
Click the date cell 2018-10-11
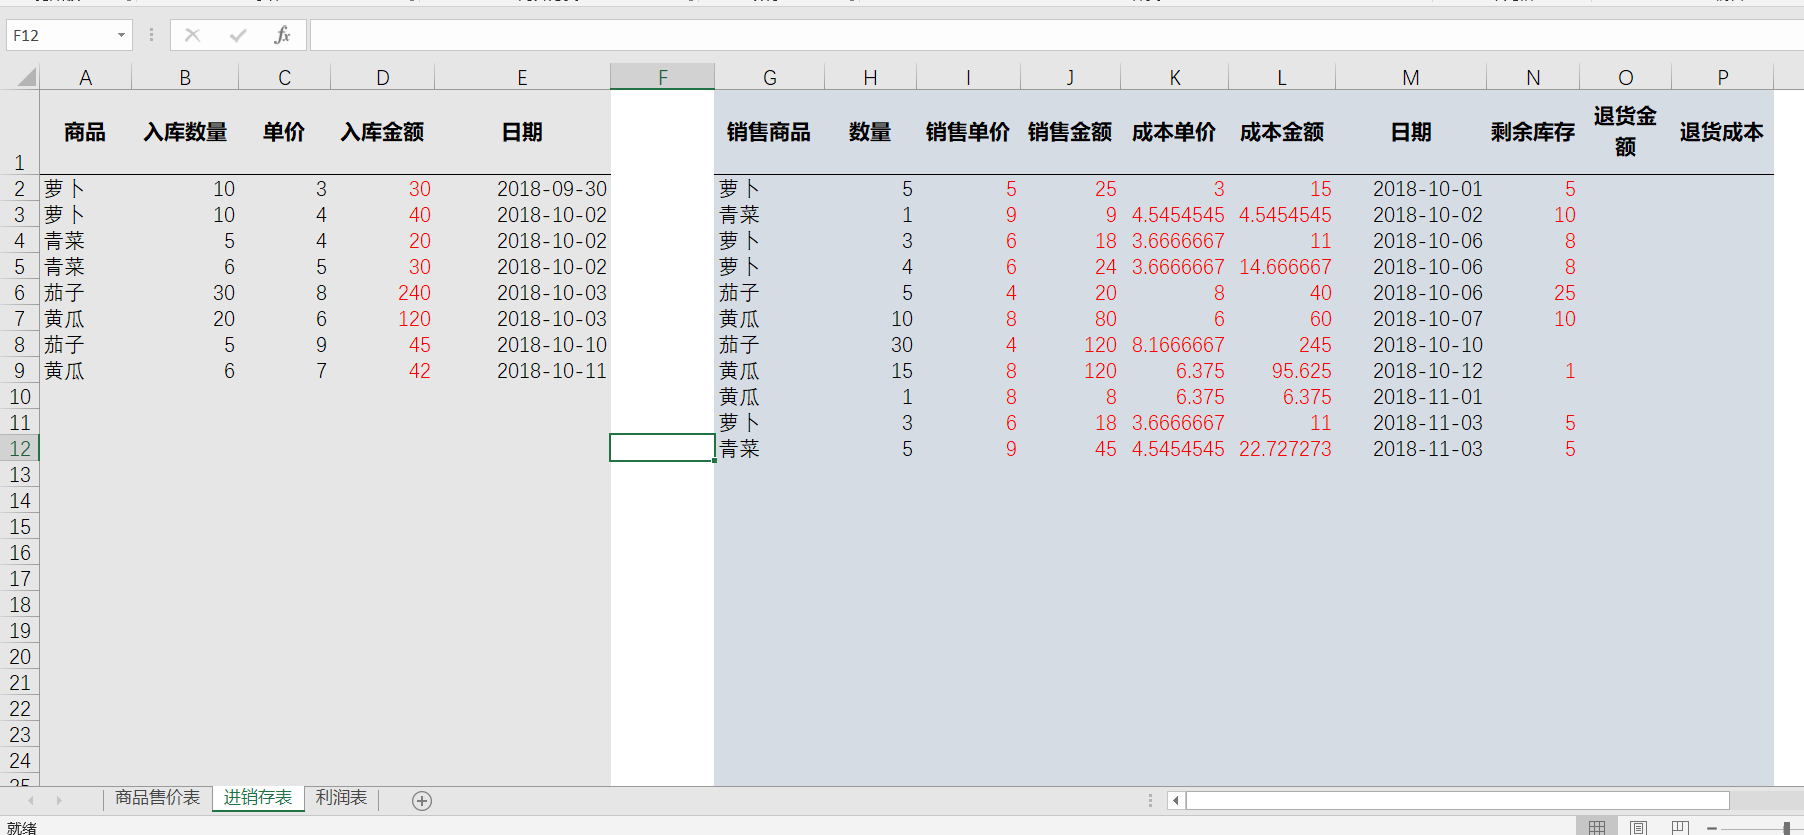522,371
